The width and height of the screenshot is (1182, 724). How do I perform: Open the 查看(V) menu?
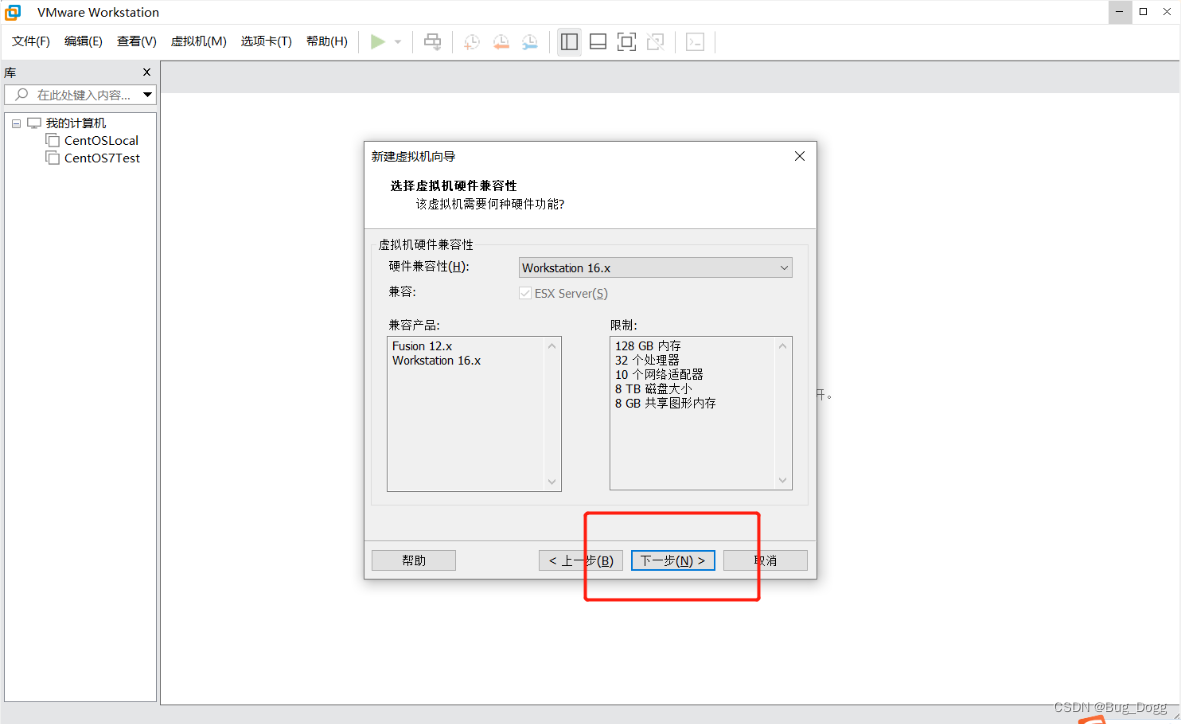pos(136,41)
